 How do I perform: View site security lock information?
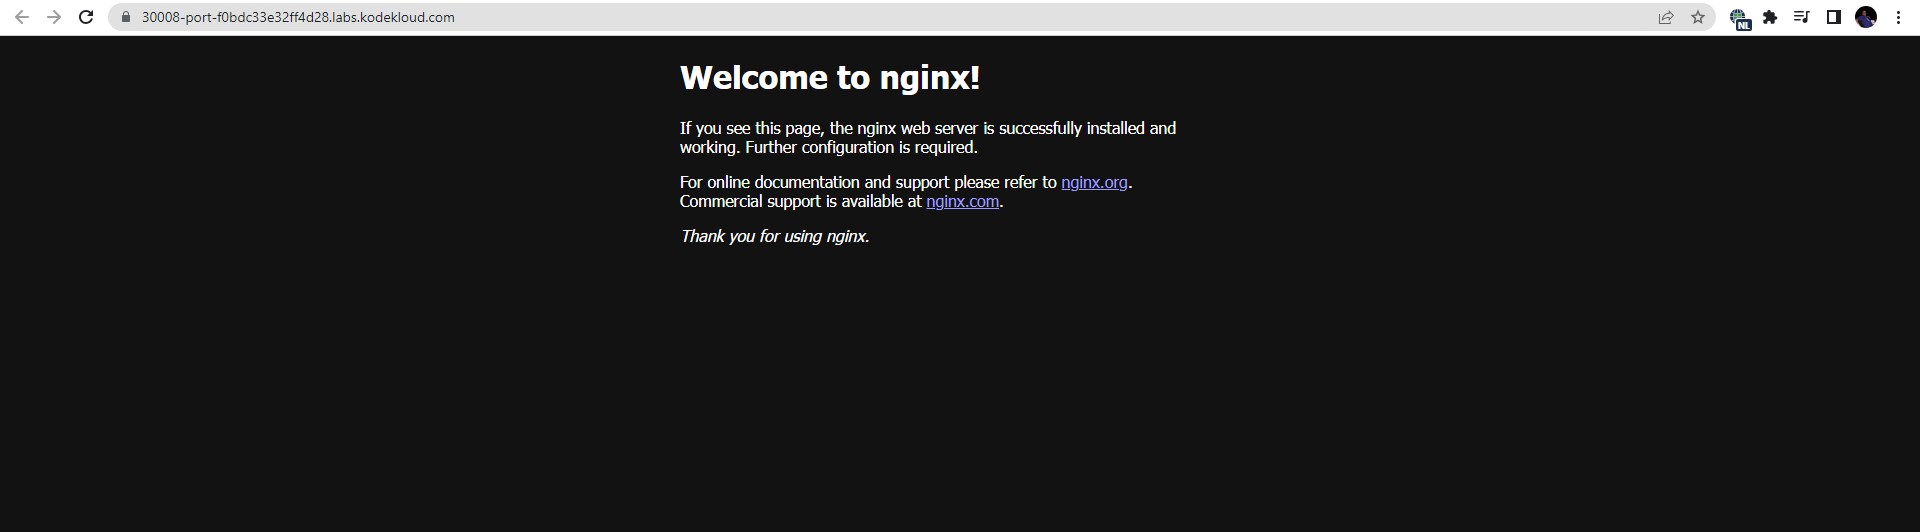126,17
